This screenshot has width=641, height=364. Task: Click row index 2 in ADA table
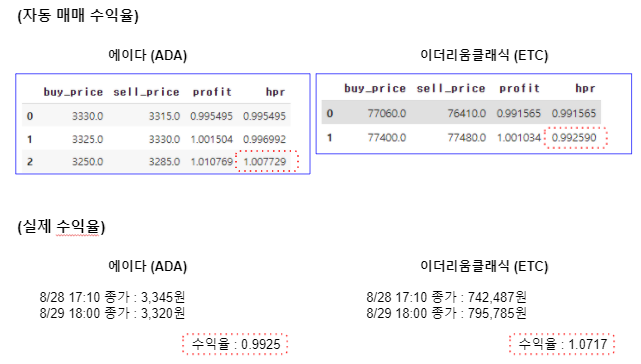(x=30, y=162)
